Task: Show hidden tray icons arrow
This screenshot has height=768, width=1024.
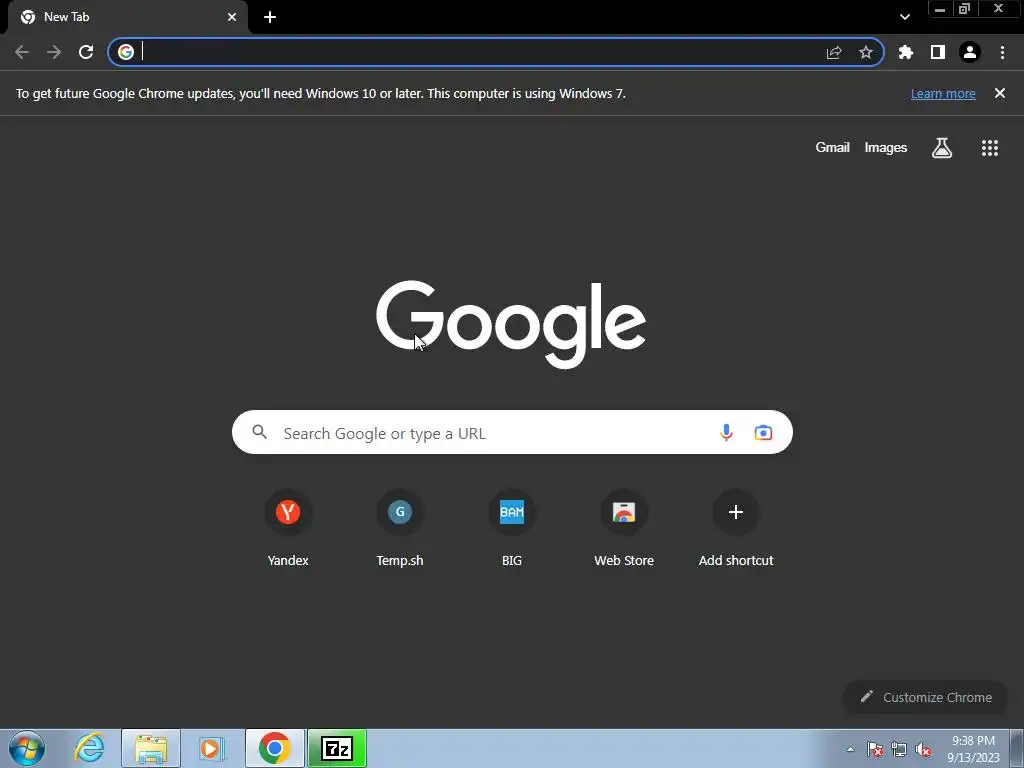Action: click(x=850, y=749)
